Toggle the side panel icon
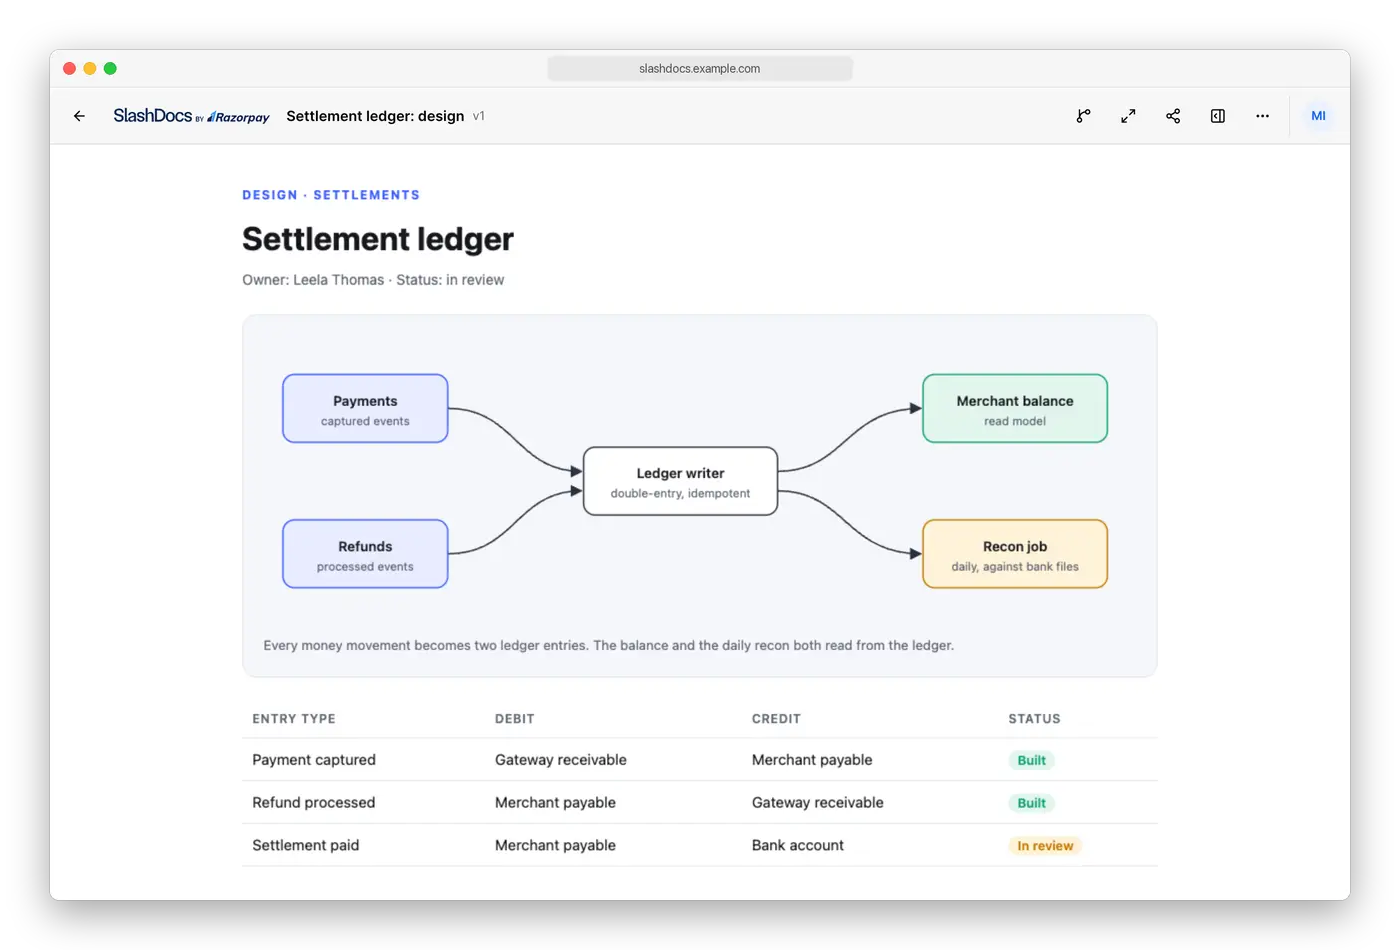 point(1218,116)
